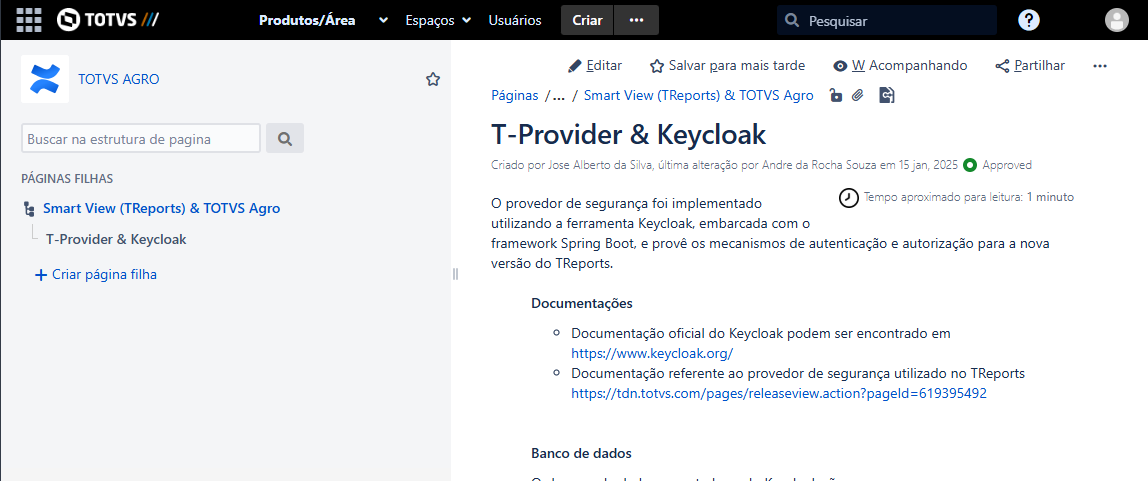1148x481 pixels.
Task: Click the TOTVS AGRO space logo
Action: [45, 79]
